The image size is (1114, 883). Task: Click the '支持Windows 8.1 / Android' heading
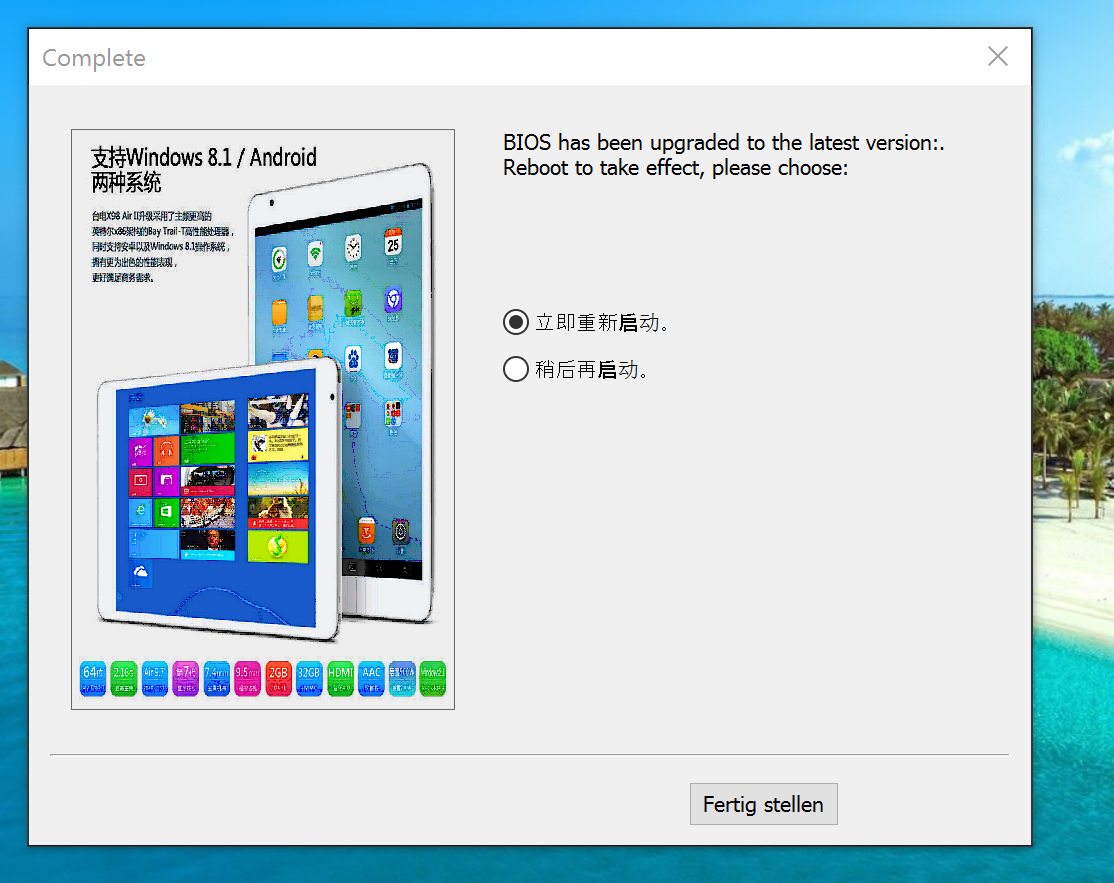[x=204, y=157]
